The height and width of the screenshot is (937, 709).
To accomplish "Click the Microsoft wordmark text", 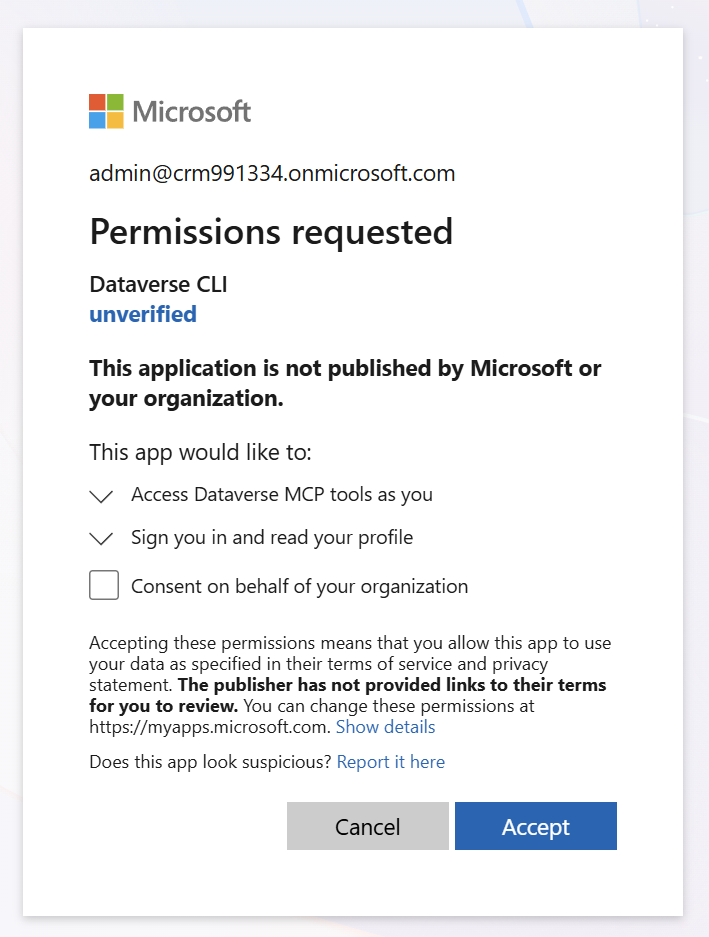I will pos(191,112).
